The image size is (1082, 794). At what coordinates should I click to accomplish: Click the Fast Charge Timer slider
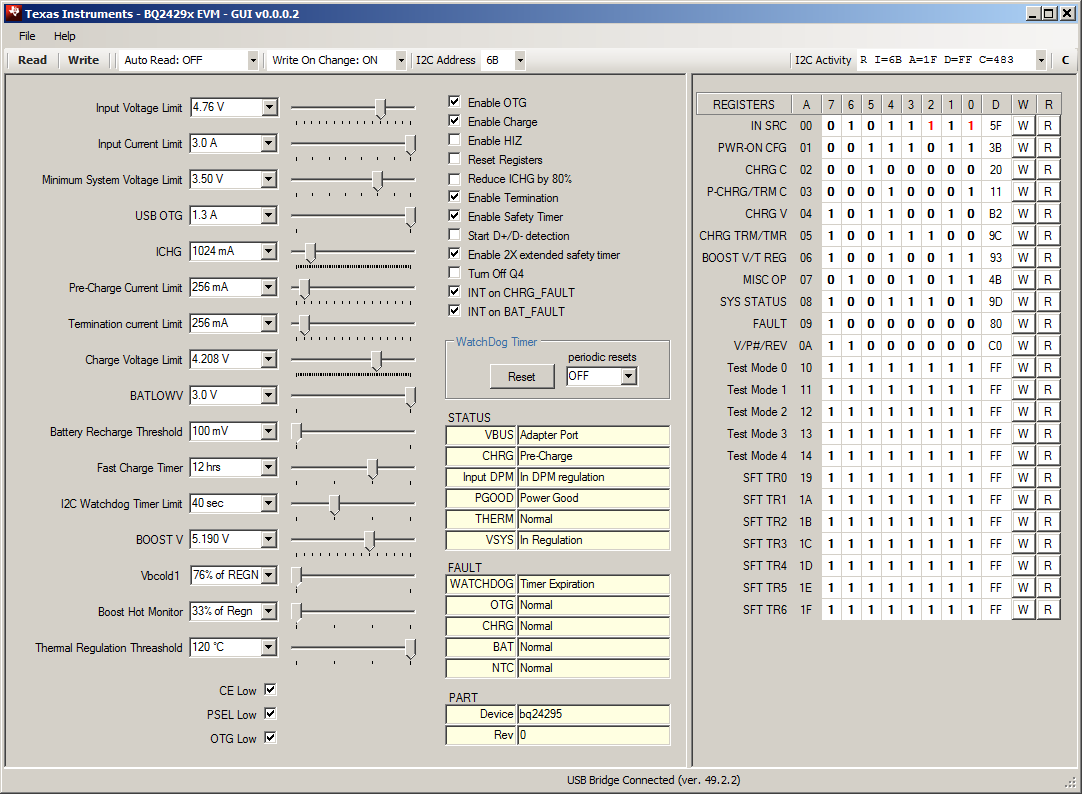pyautogui.click(x=353, y=469)
